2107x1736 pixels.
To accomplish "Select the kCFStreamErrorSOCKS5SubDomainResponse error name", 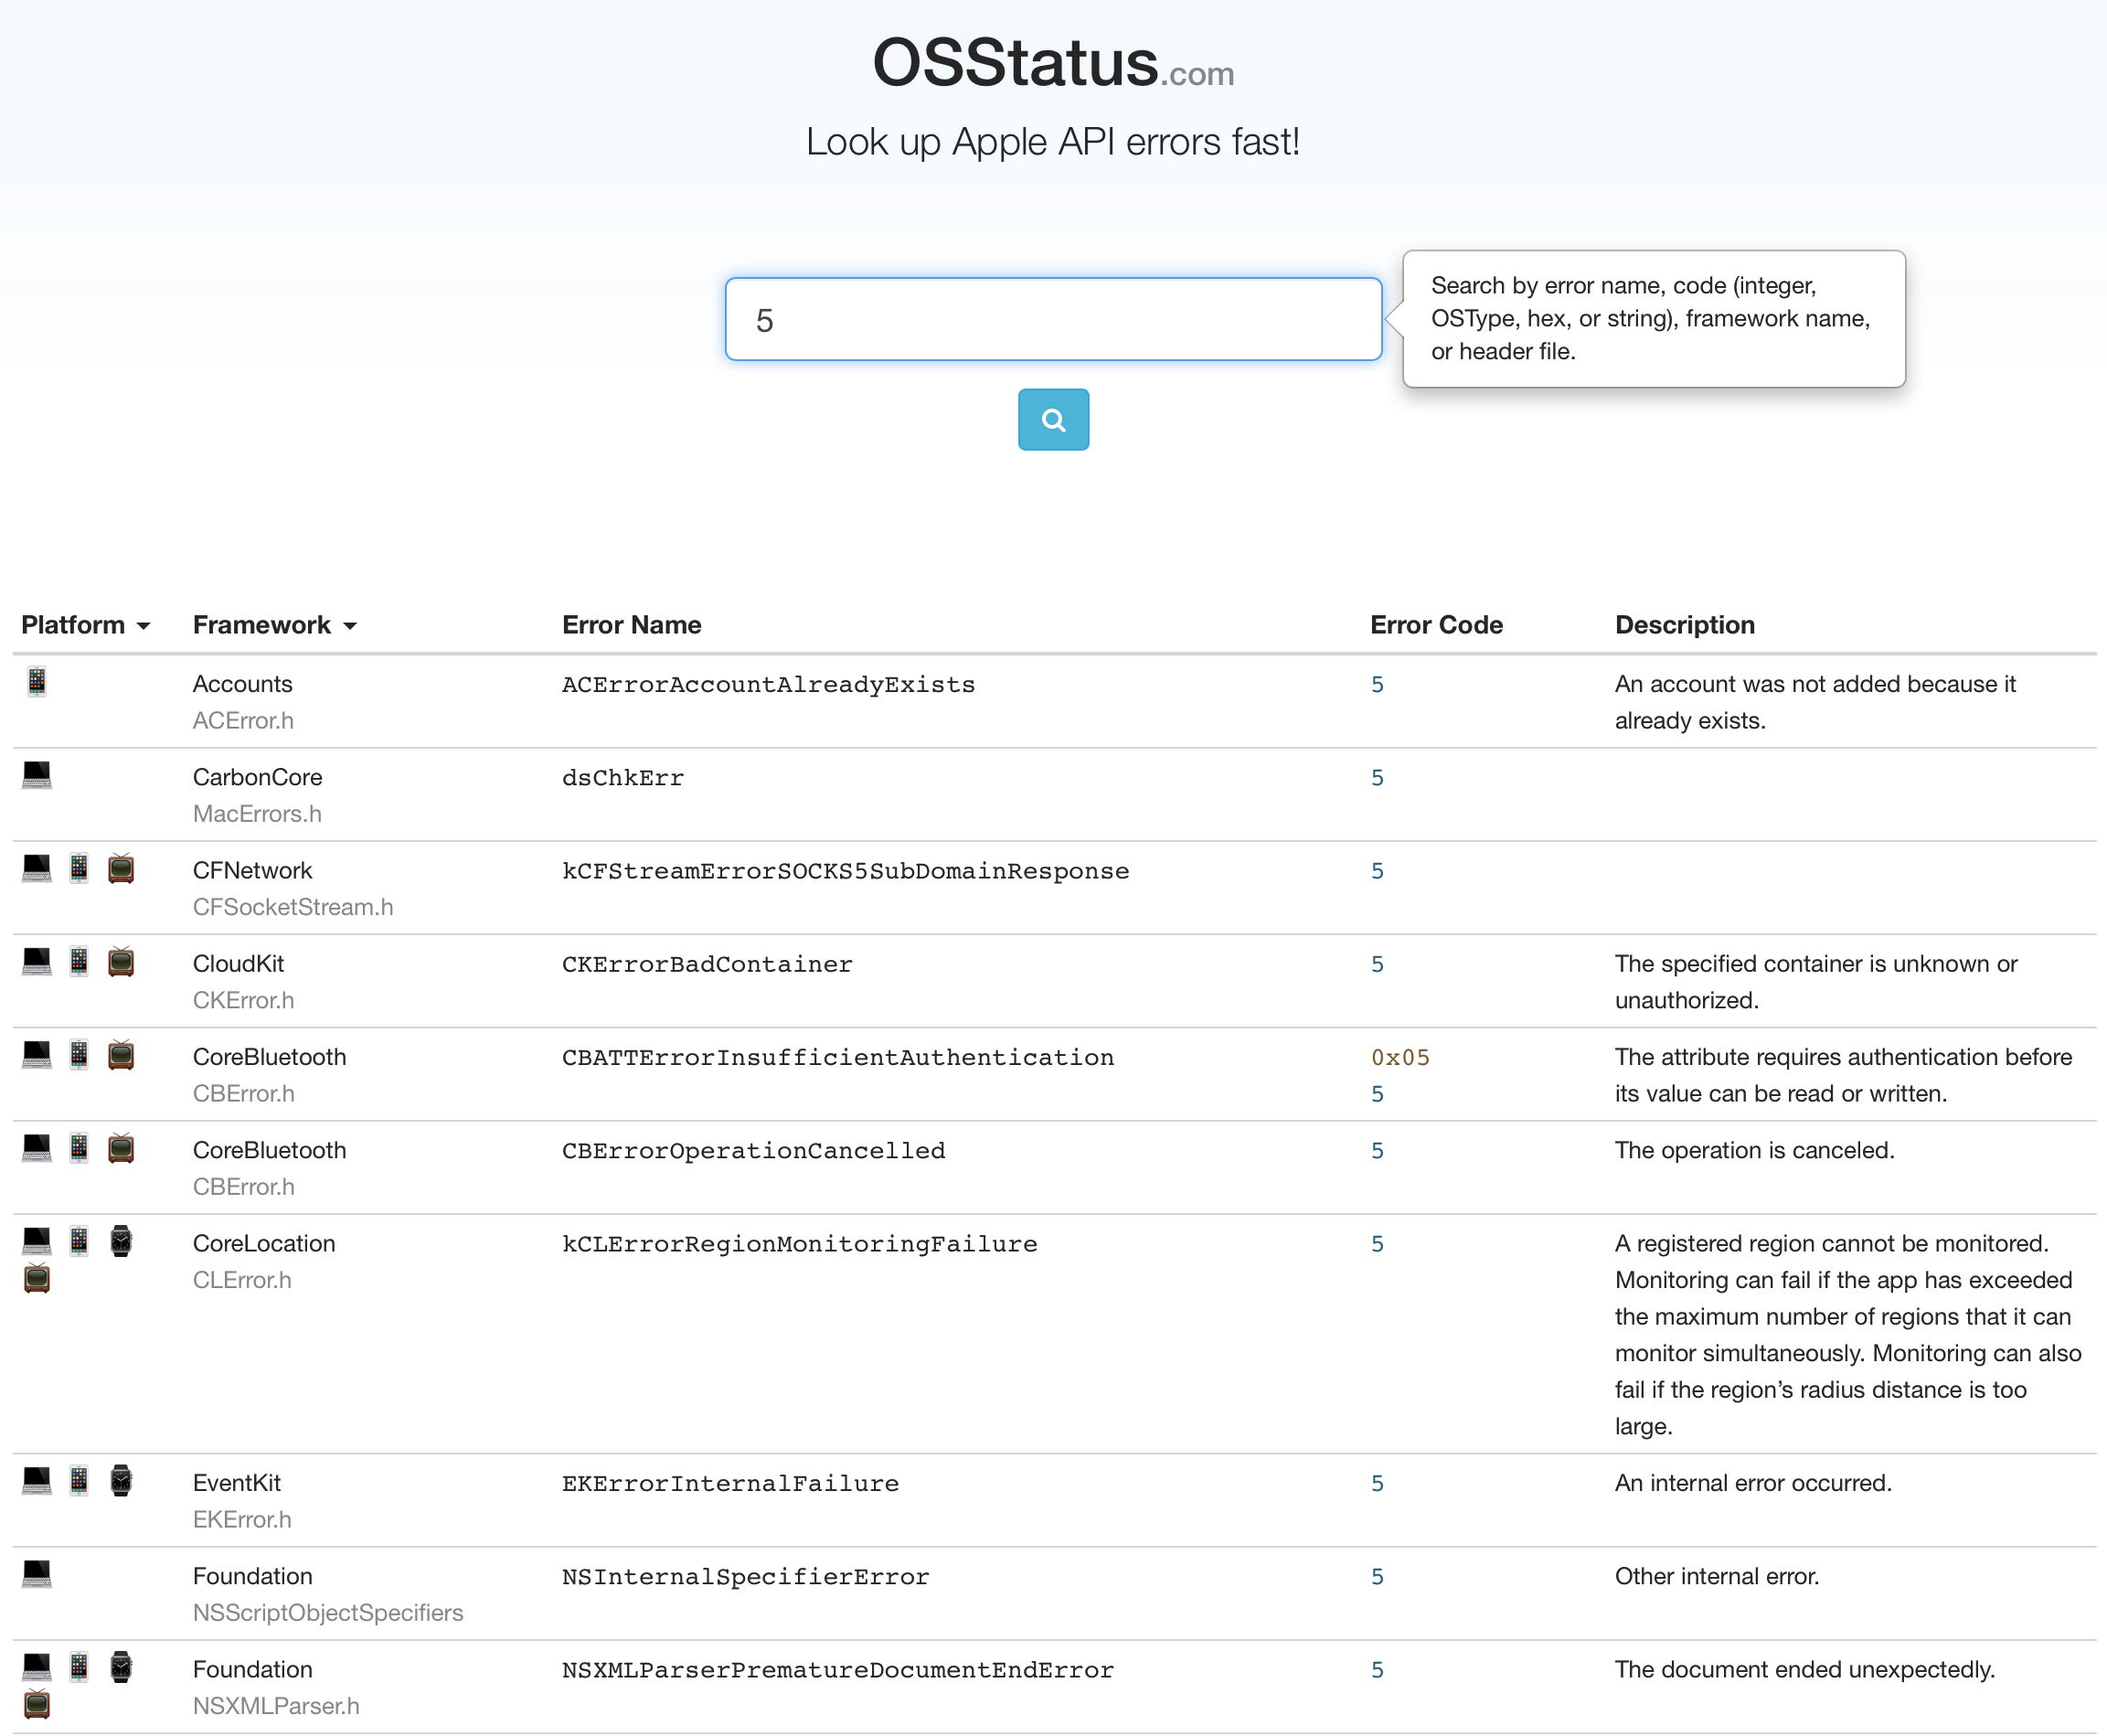I will [845, 871].
